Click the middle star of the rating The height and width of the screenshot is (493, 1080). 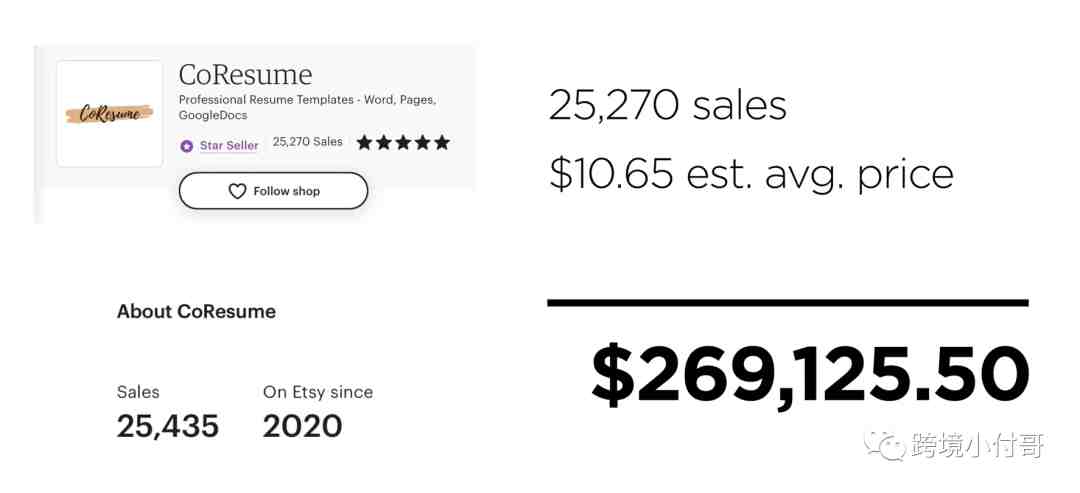[403, 143]
